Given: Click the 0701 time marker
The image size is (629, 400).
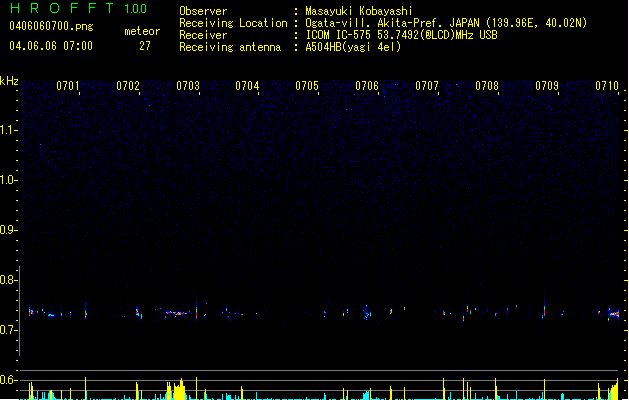Looking at the screenshot, I should click(x=67, y=86).
